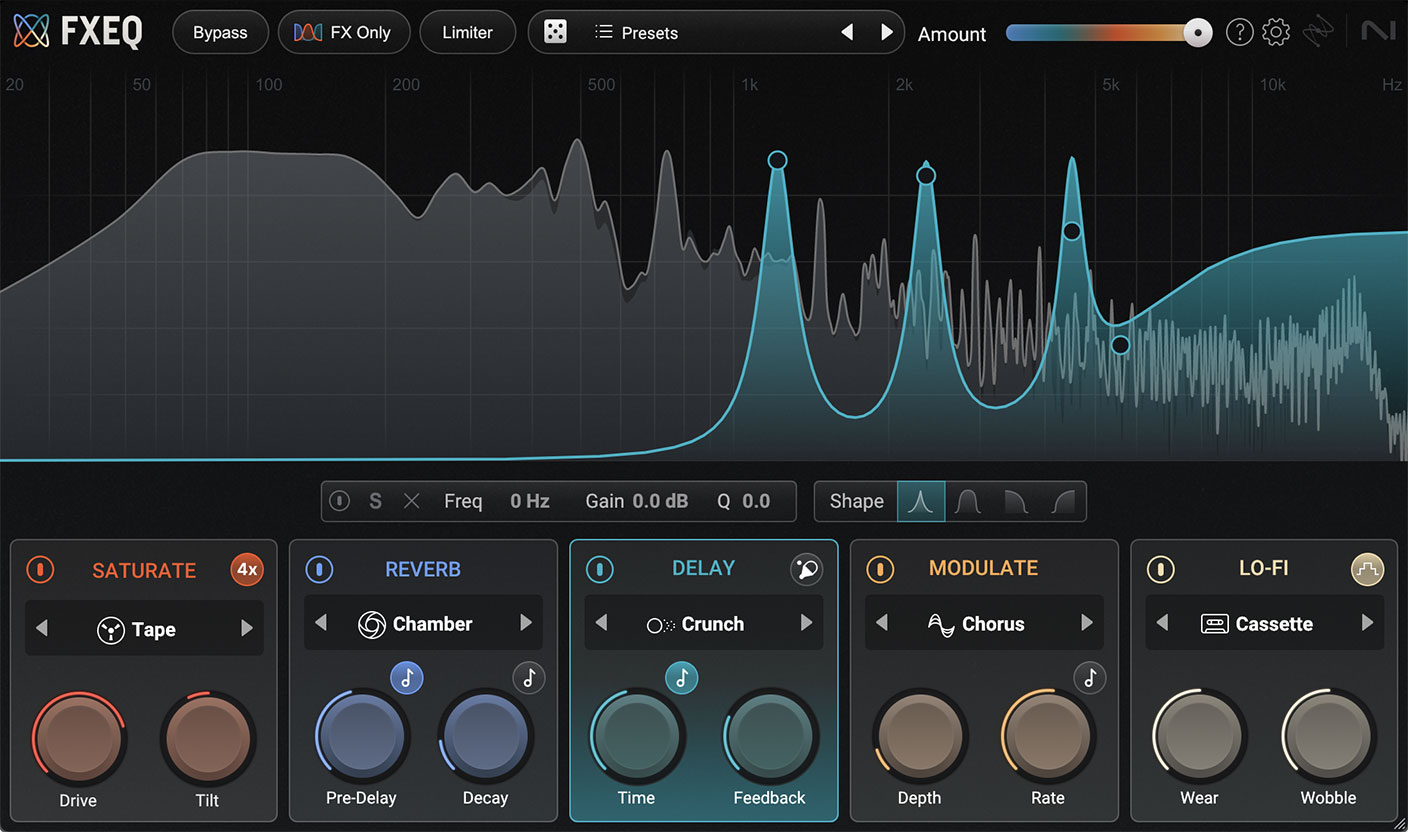Click the Q value 0.0 field
The height and width of the screenshot is (832, 1408).
(756, 501)
